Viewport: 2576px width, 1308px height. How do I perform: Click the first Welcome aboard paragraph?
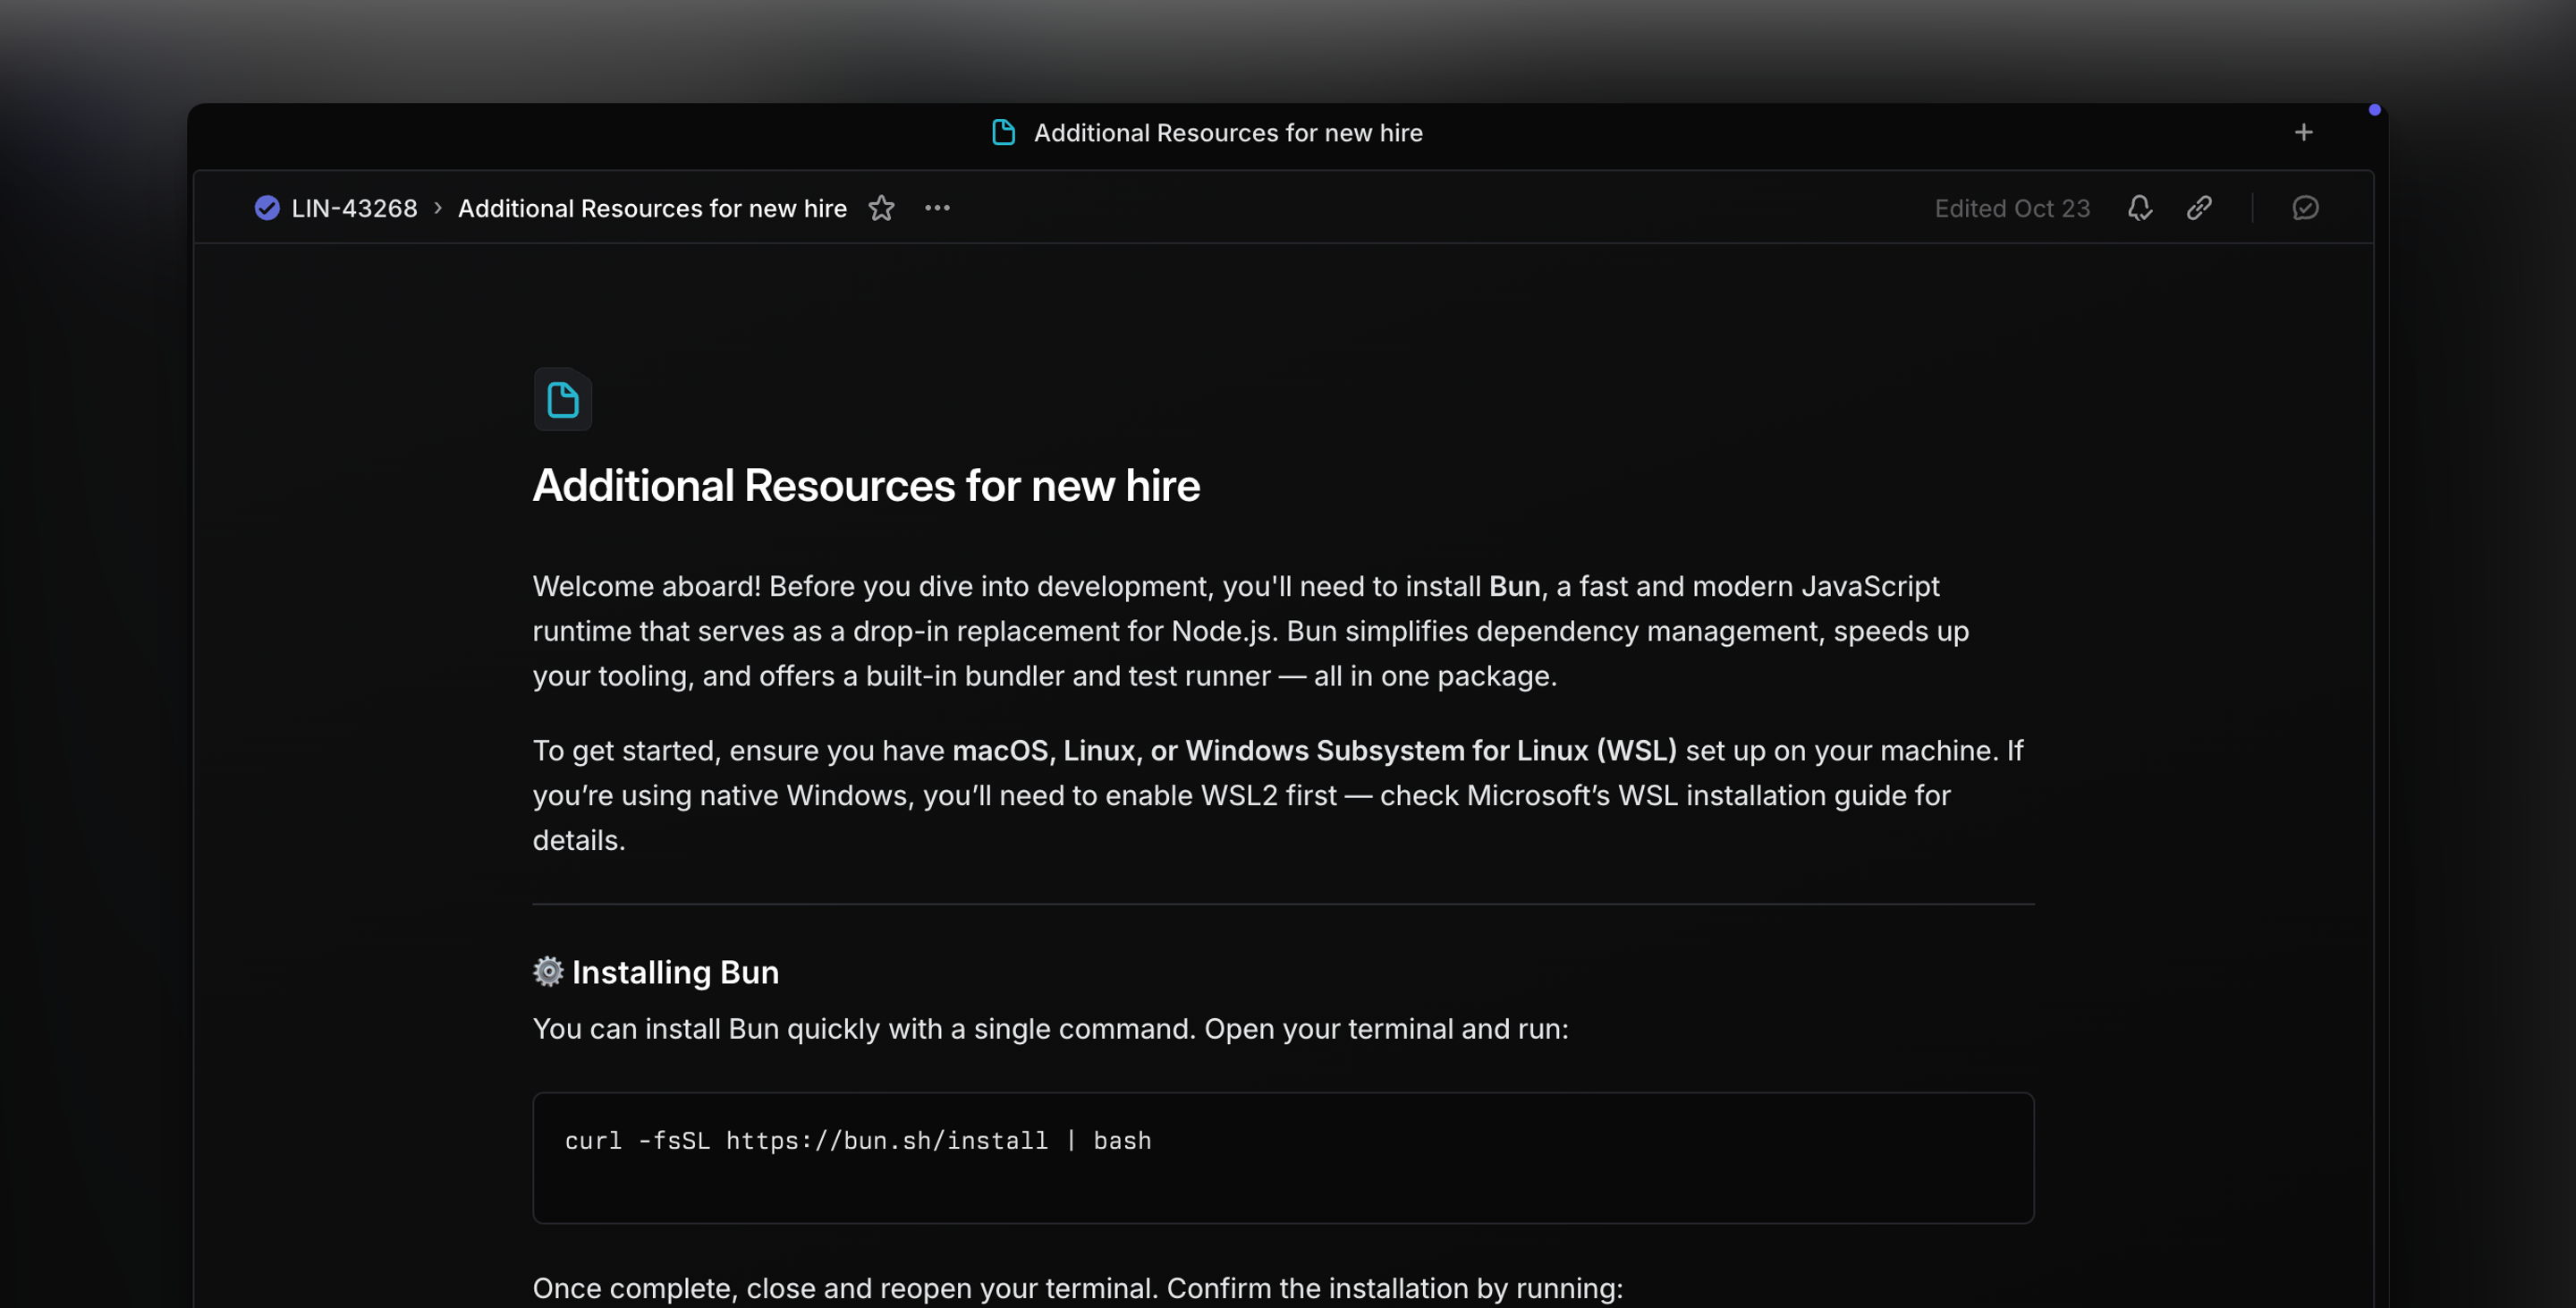(1250, 631)
